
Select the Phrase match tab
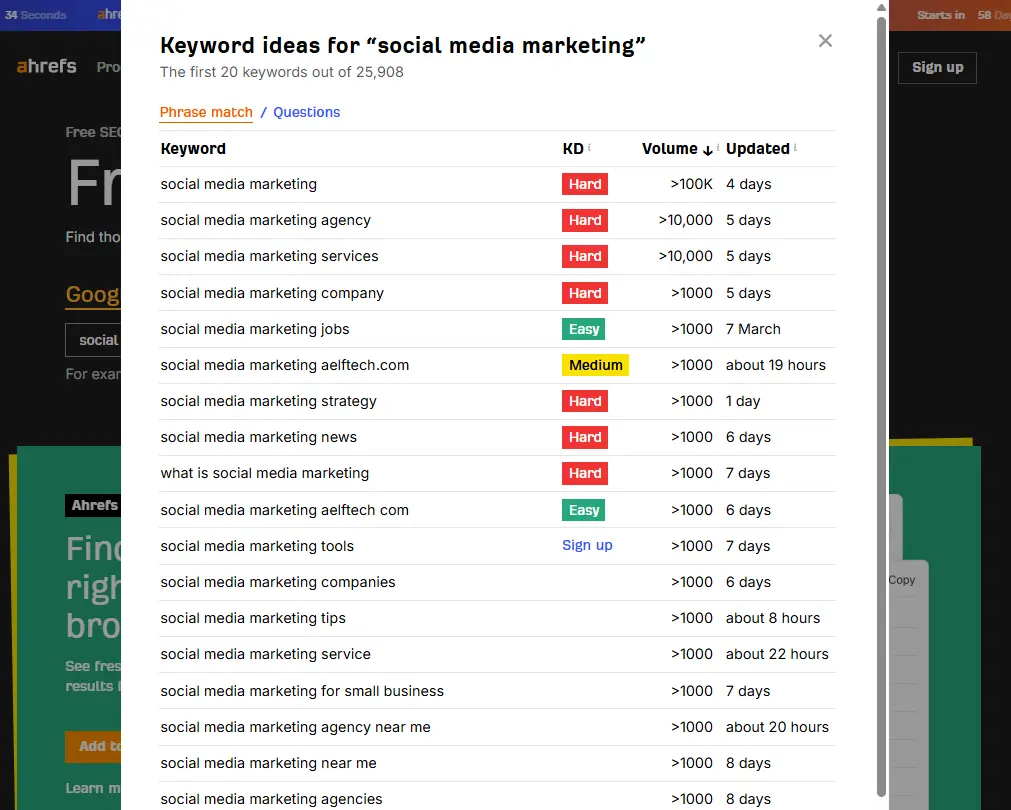[x=206, y=112]
